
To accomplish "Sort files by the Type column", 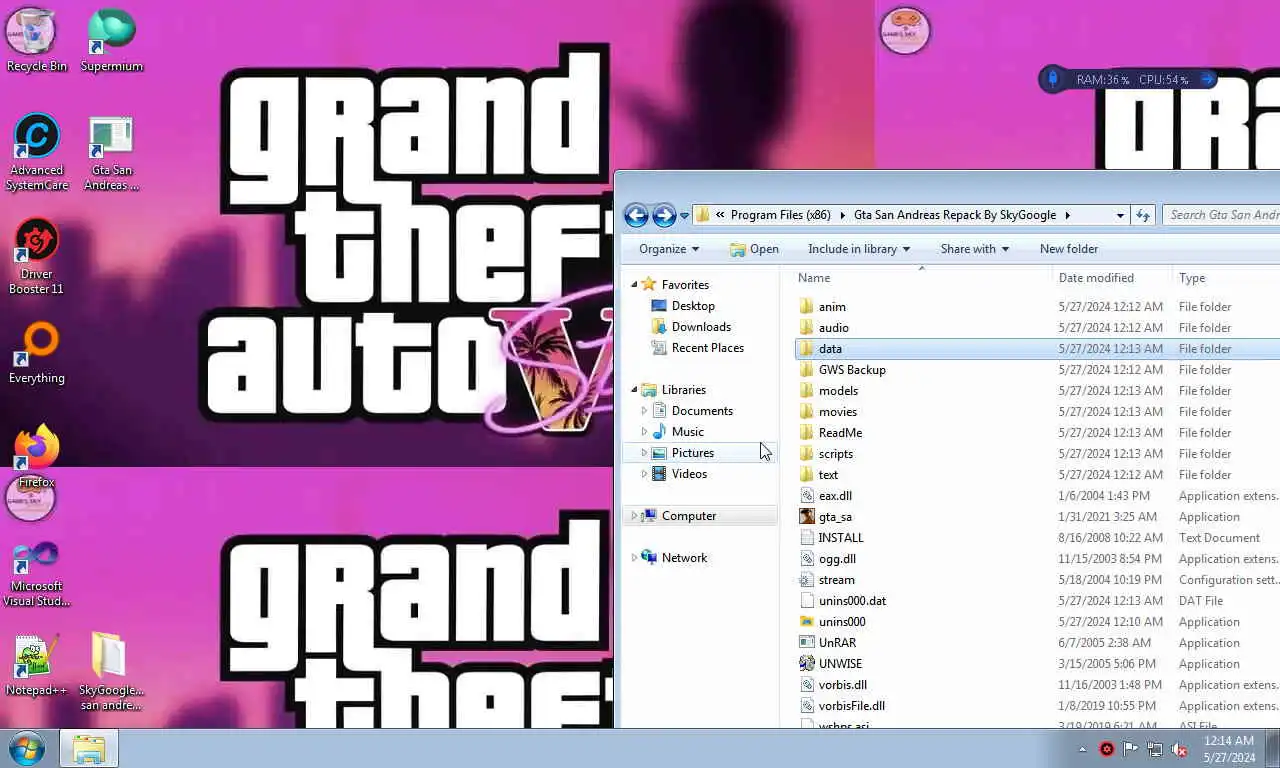I will pyautogui.click(x=1192, y=278).
